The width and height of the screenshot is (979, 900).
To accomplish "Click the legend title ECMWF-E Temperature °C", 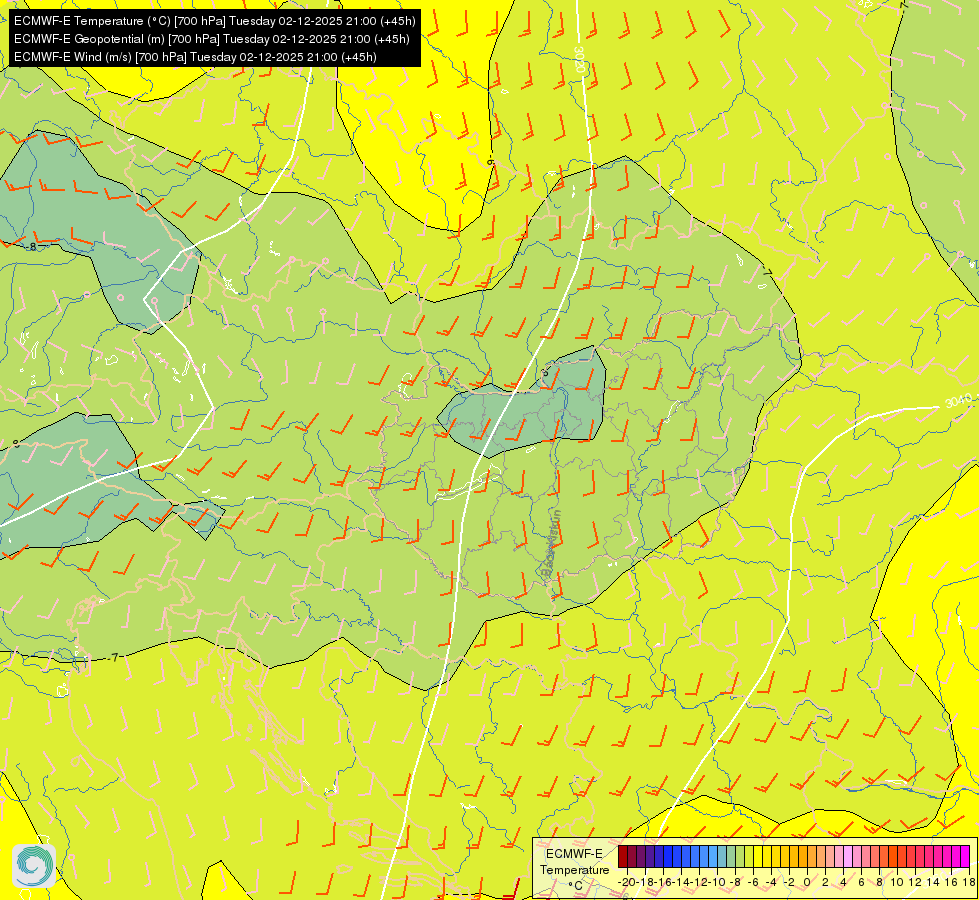I will coord(574,869).
